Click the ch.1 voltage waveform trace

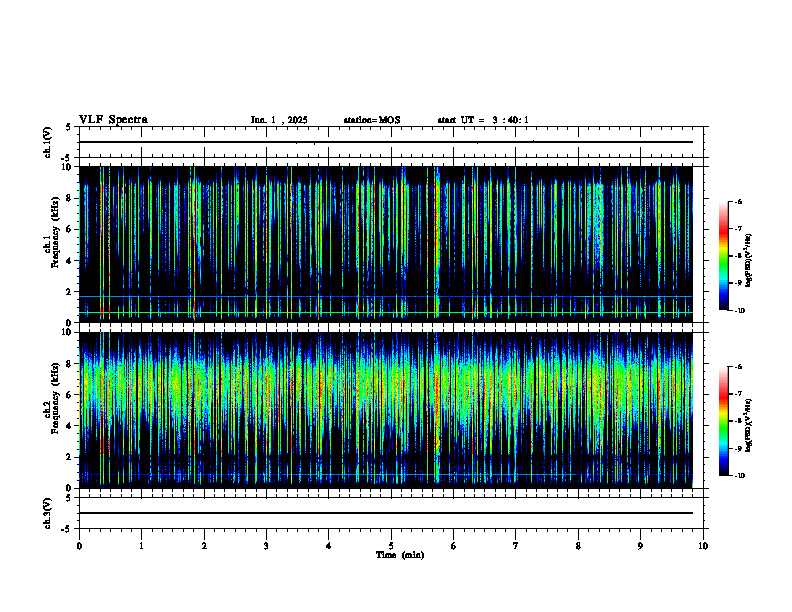point(386,142)
